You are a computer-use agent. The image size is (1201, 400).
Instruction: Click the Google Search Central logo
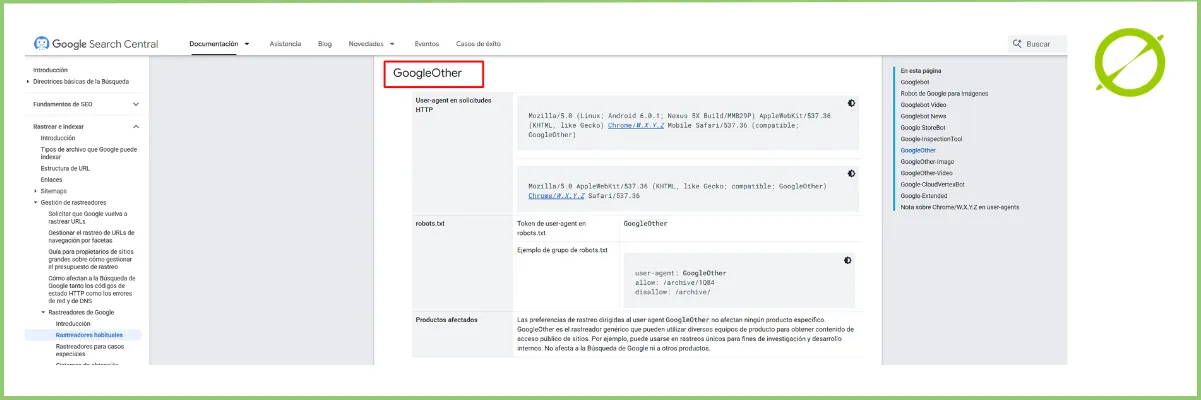[96, 44]
